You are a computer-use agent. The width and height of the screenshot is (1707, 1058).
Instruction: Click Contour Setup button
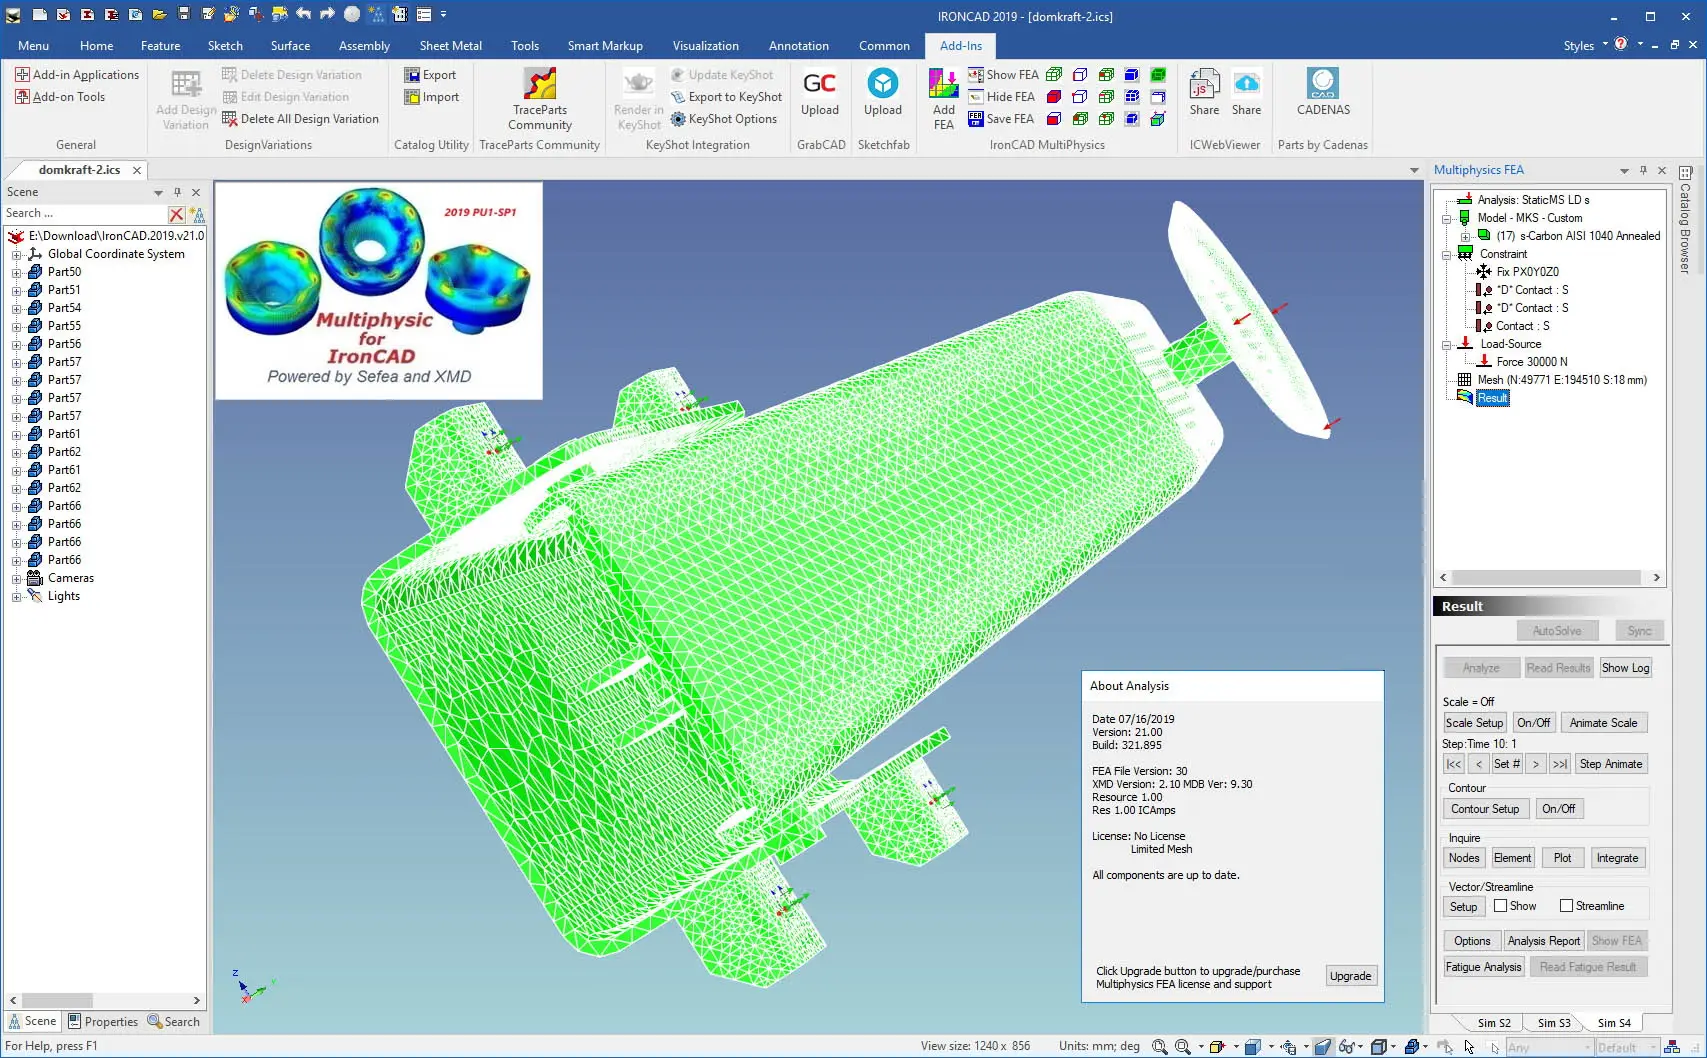[1485, 809]
